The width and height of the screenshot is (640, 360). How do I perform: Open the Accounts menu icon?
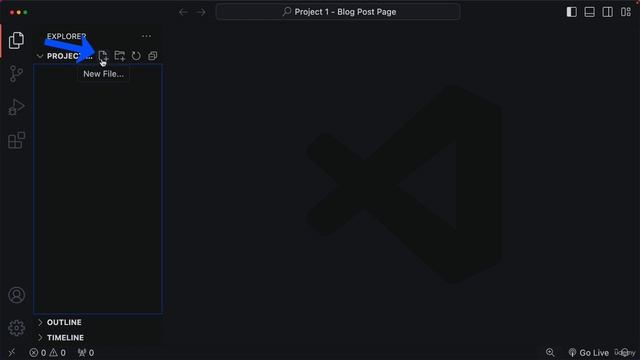(16, 295)
